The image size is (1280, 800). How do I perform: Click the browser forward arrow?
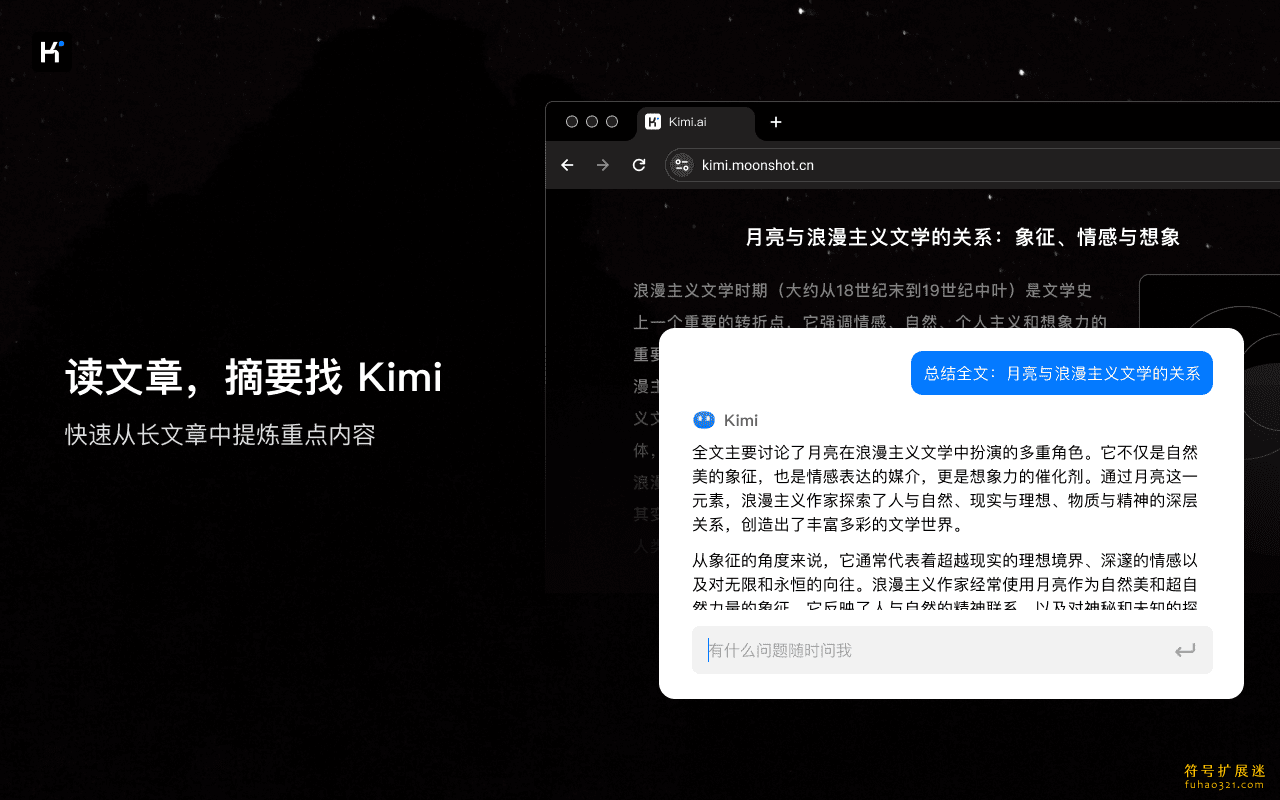[x=603, y=165]
